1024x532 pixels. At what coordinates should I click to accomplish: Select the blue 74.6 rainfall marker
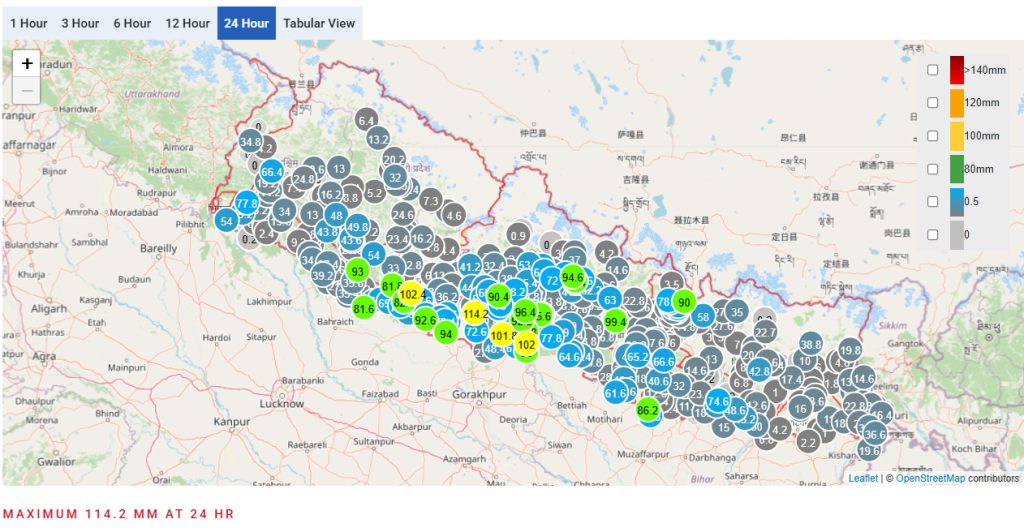point(718,401)
